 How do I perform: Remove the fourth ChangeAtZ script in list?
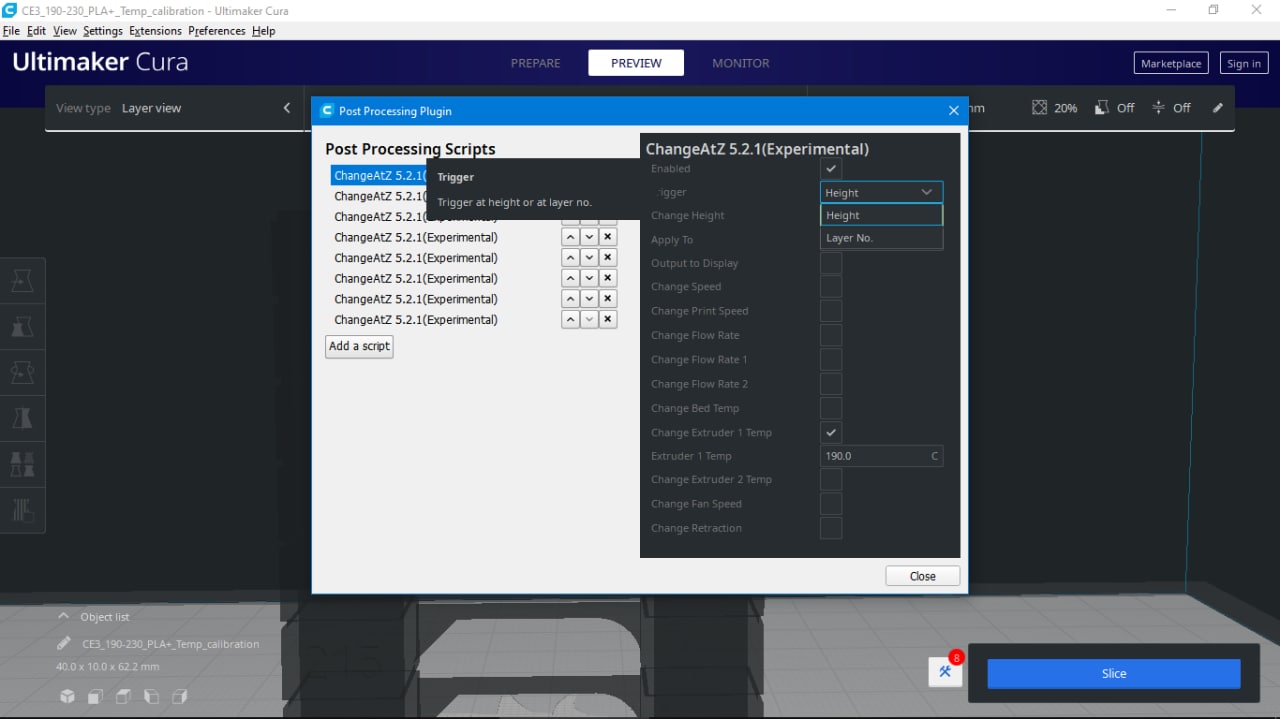click(608, 237)
